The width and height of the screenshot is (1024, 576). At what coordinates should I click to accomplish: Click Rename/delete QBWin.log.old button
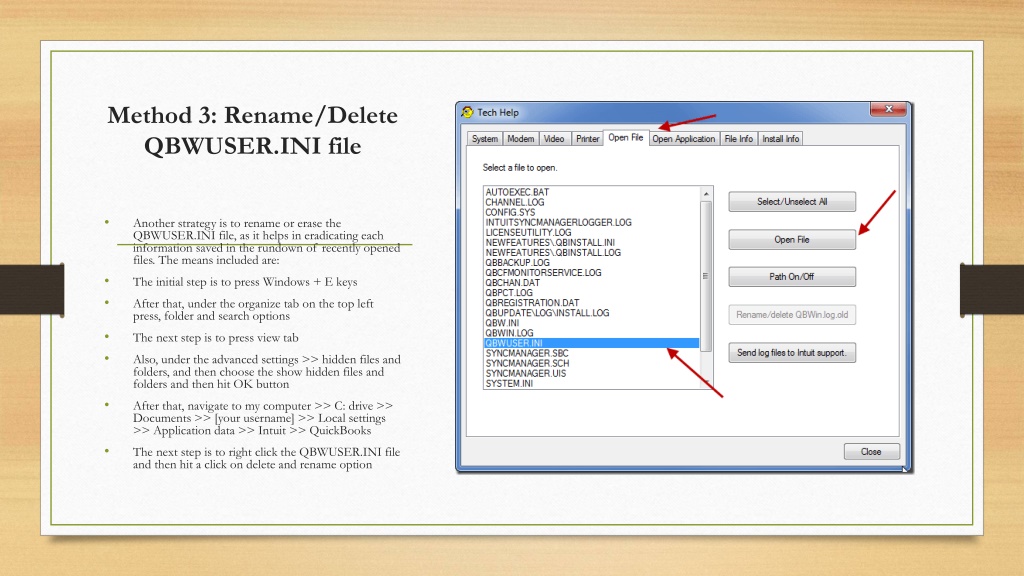click(x=792, y=315)
